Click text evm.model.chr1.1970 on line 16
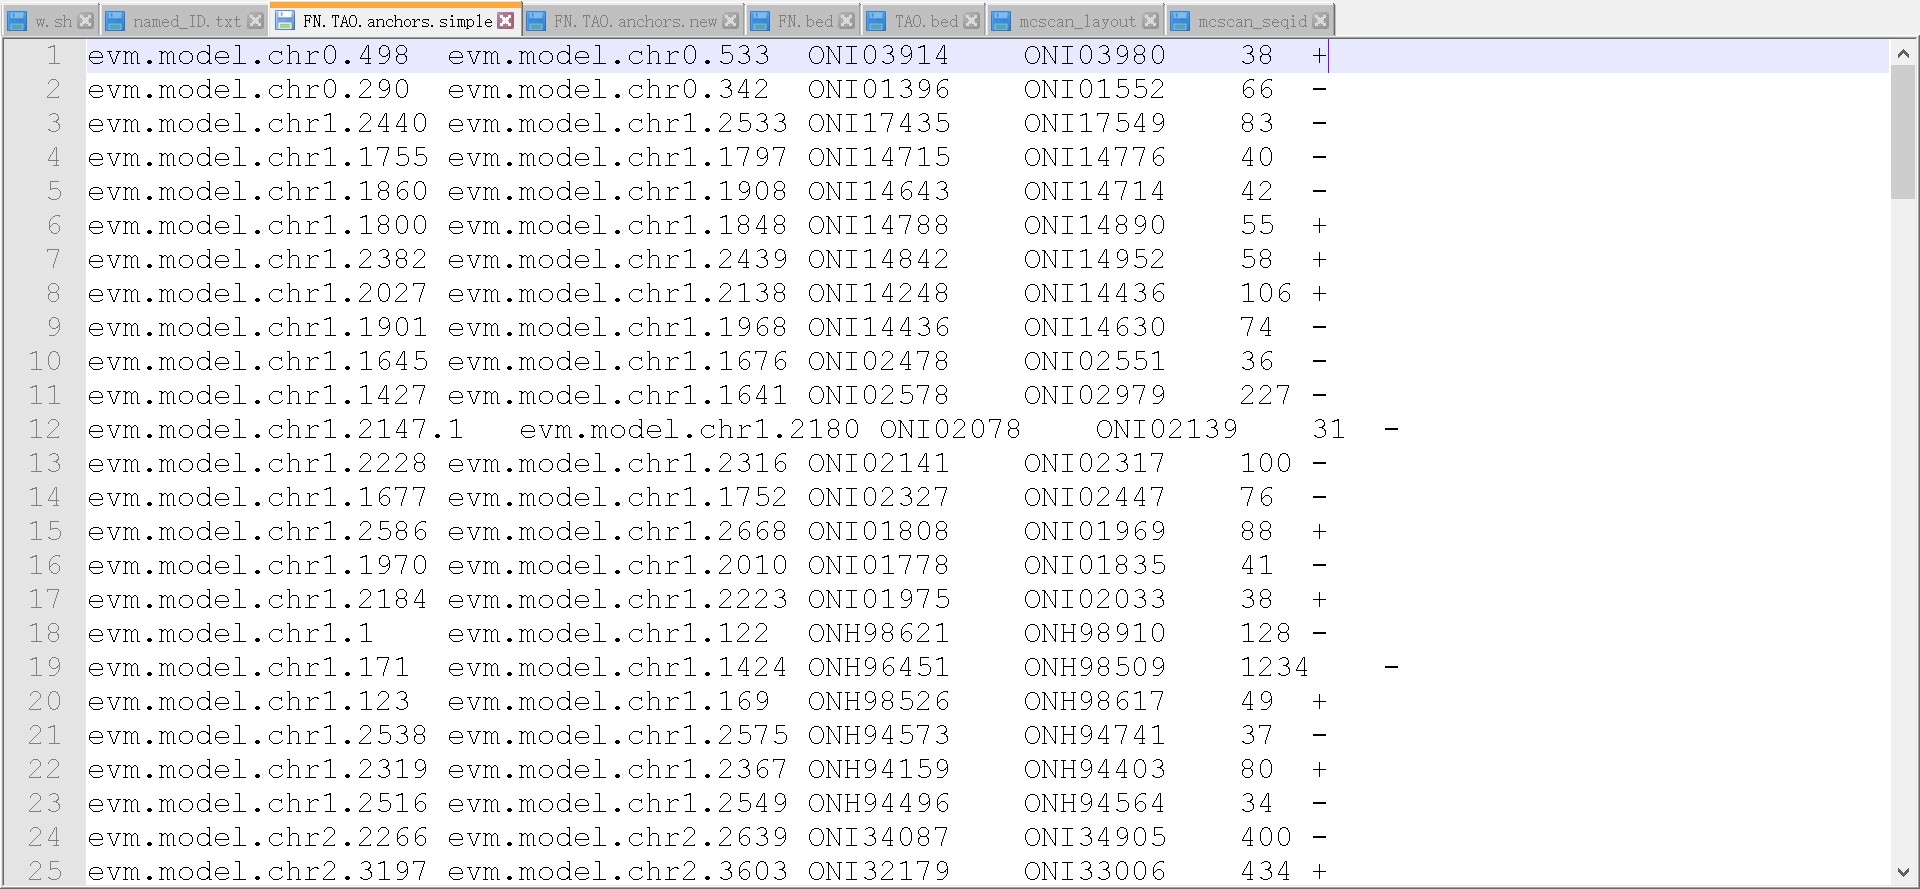Screen dimensions: 1920x889 click(x=258, y=565)
